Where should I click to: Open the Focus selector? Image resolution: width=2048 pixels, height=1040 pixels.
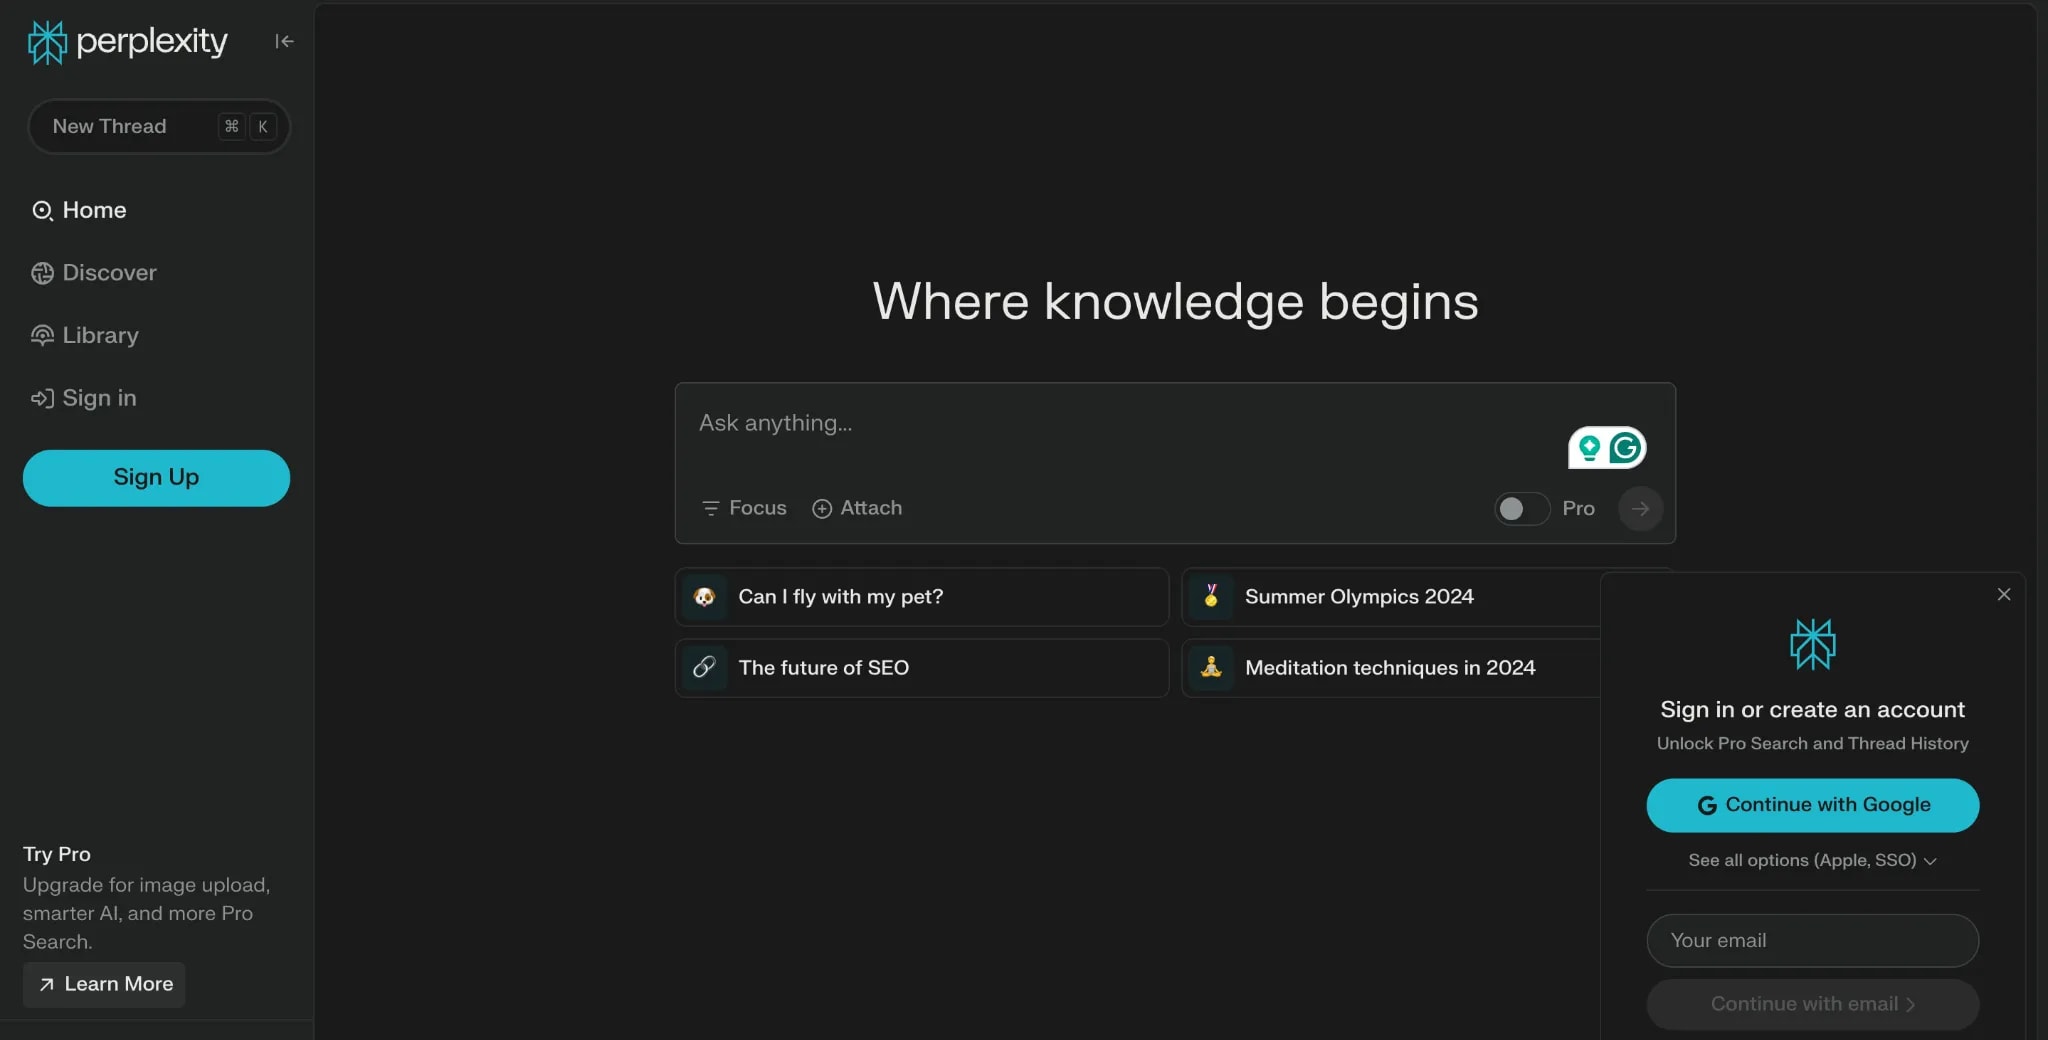pos(744,508)
